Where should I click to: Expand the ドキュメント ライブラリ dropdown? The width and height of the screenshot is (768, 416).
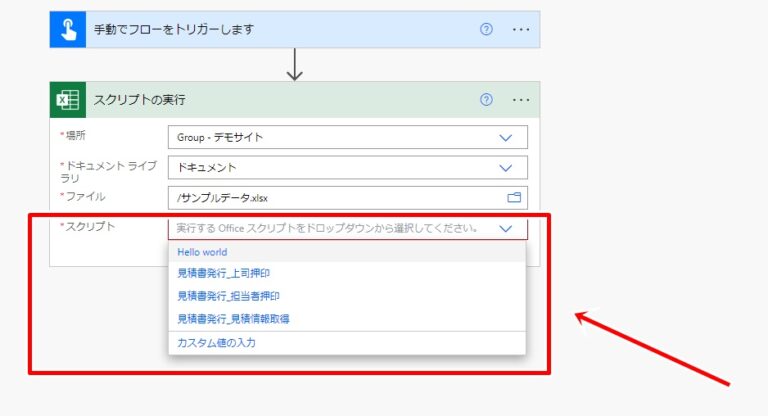point(505,168)
